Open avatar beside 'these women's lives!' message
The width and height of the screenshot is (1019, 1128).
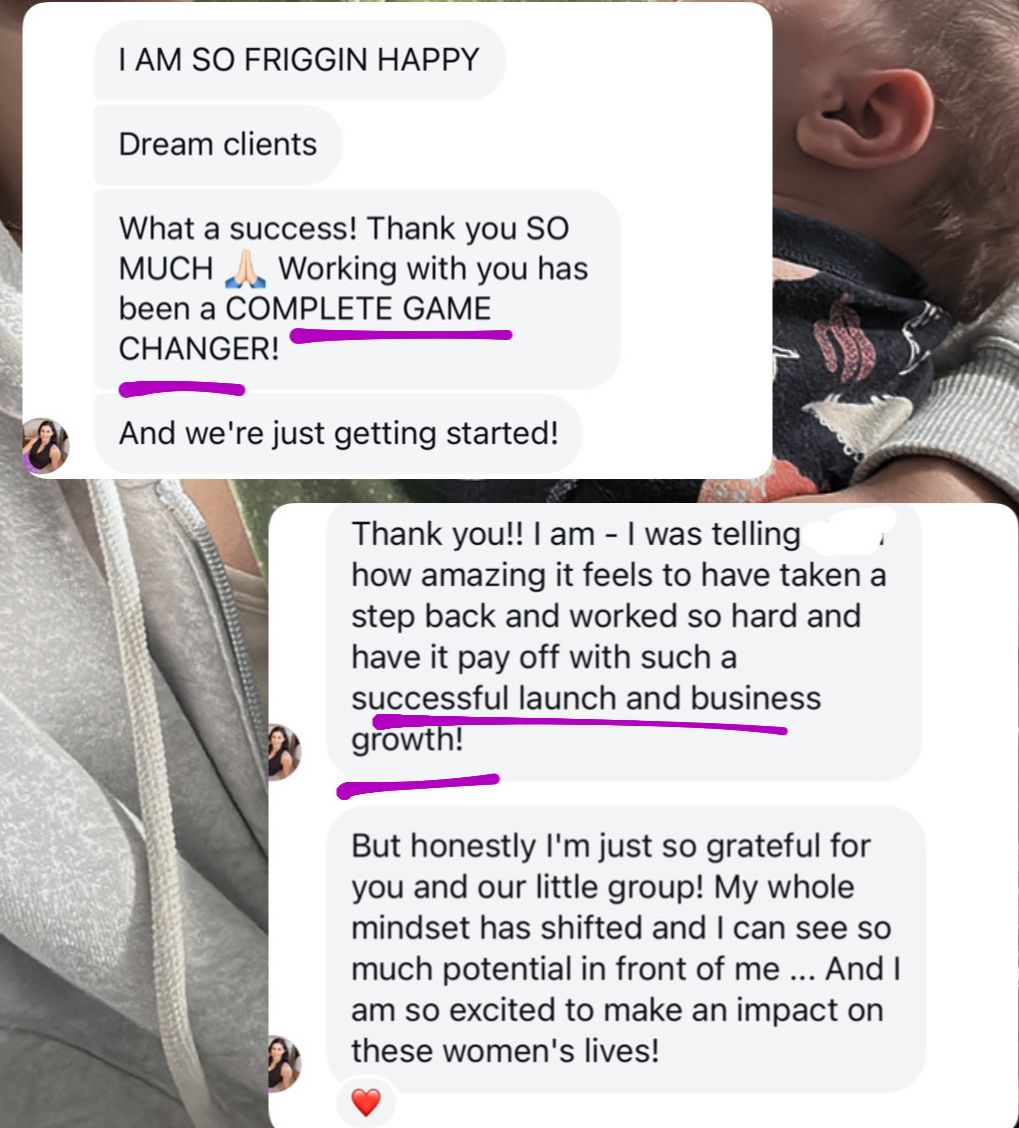(x=284, y=1064)
